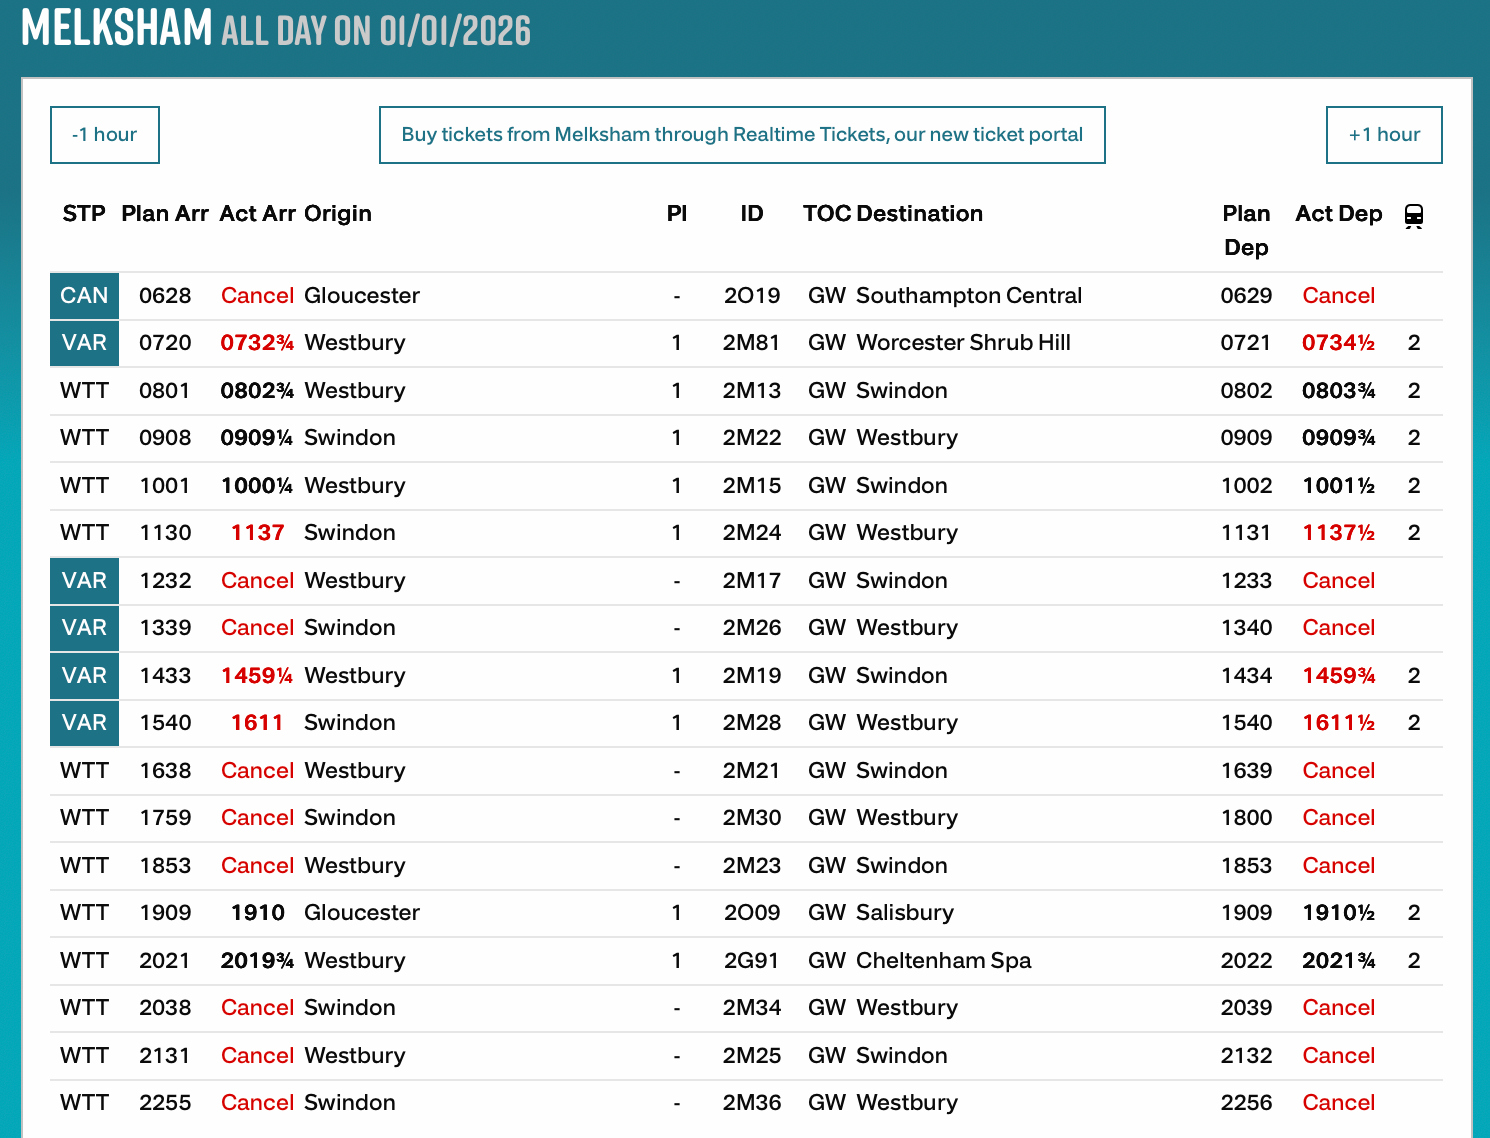Image resolution: width=1490 pixels, height=1138 pixels.
Task: Open service 2M13 to Swindon
Action: click(x=751, y=391)
